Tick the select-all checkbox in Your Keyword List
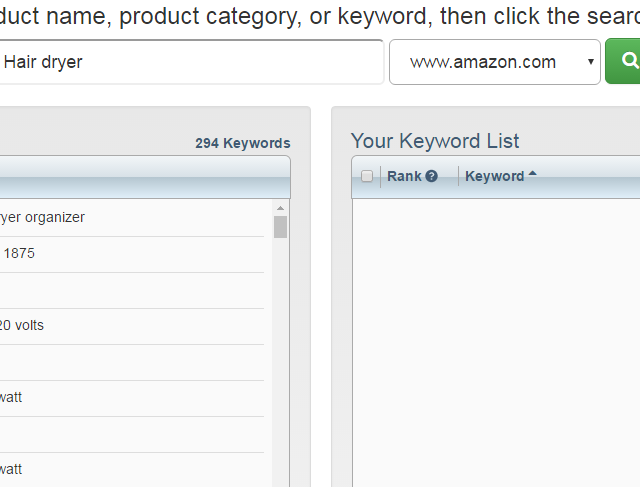Image resolution: width=640 pixels, height=487 pixels. coord(367,176)
